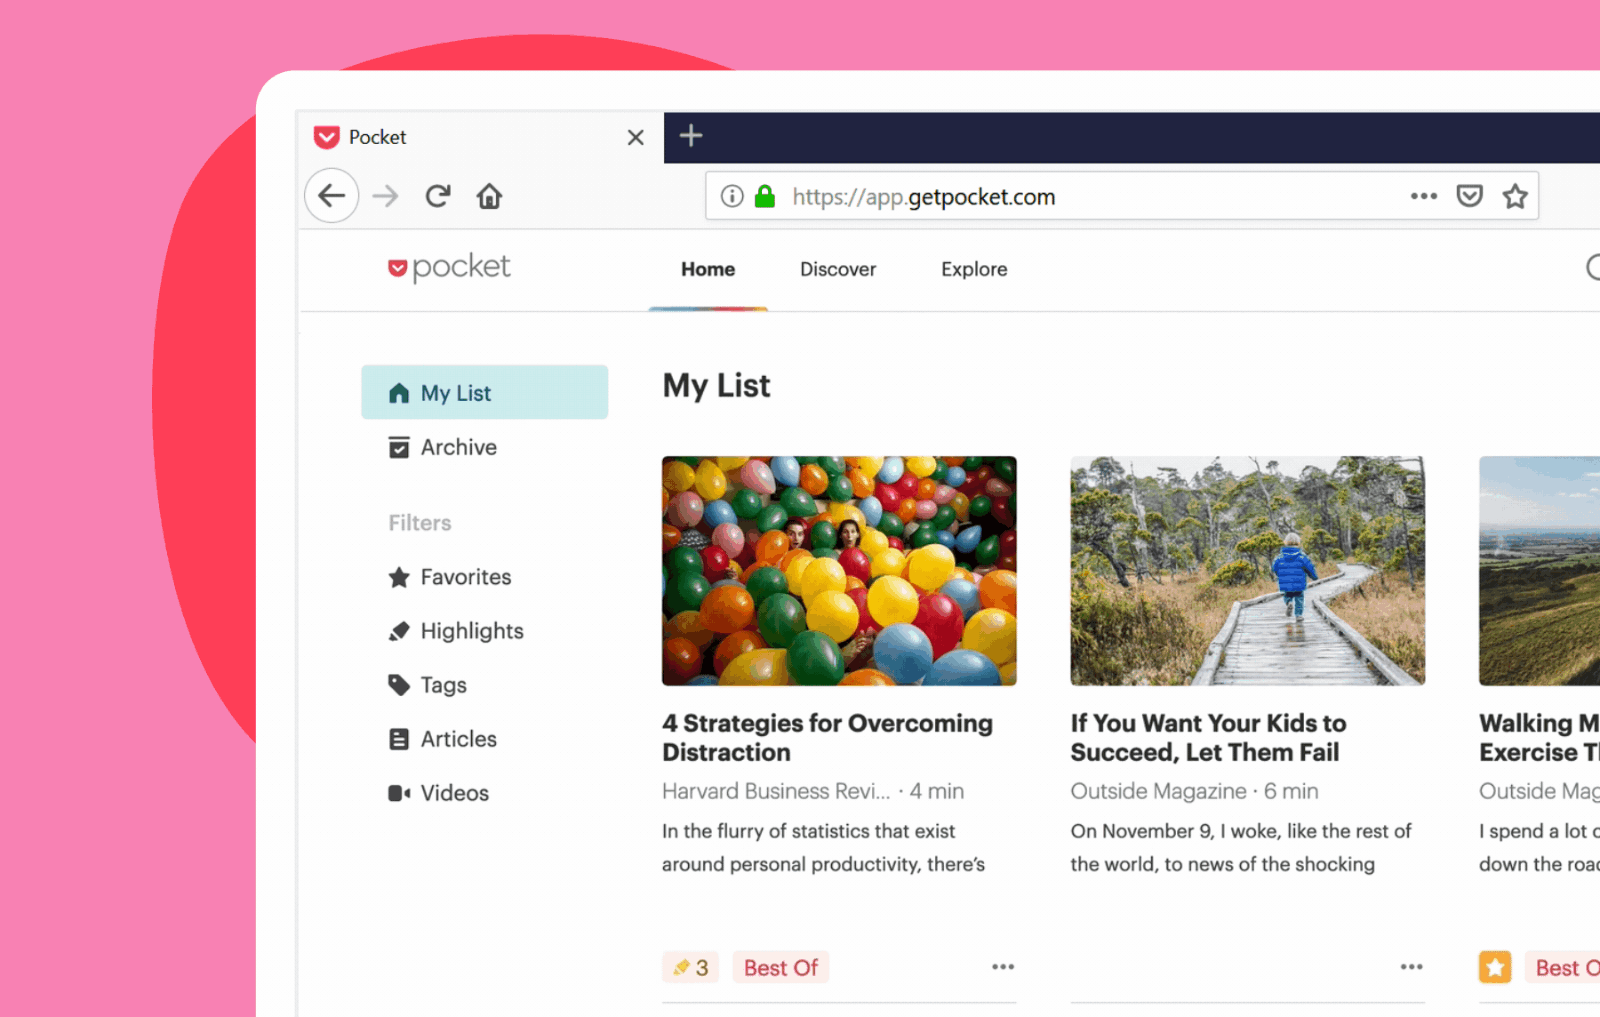Viewport: 1600px width, 1017px height.
Task: Click the Save to Pocket icon in address bar
Action: coord(1469,196)
